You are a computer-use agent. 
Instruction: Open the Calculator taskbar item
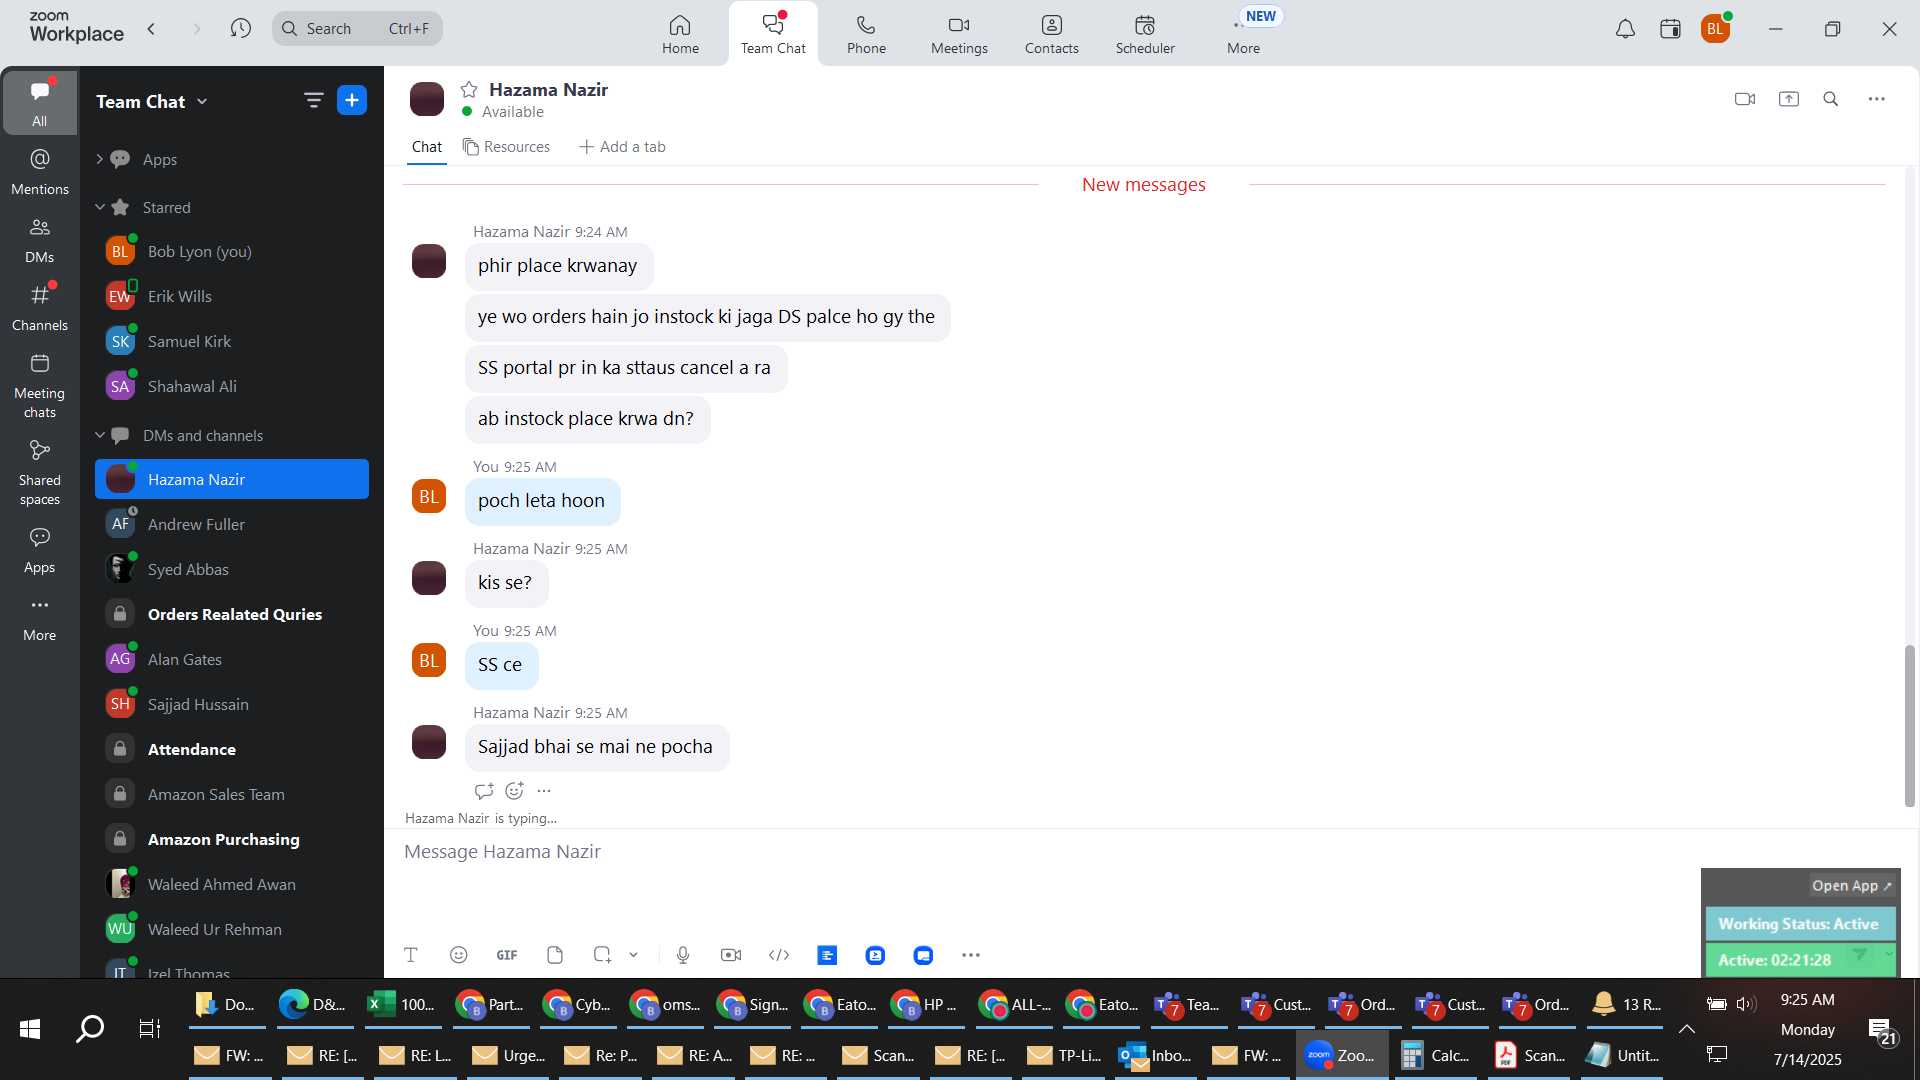[x=1435, y=1055]
